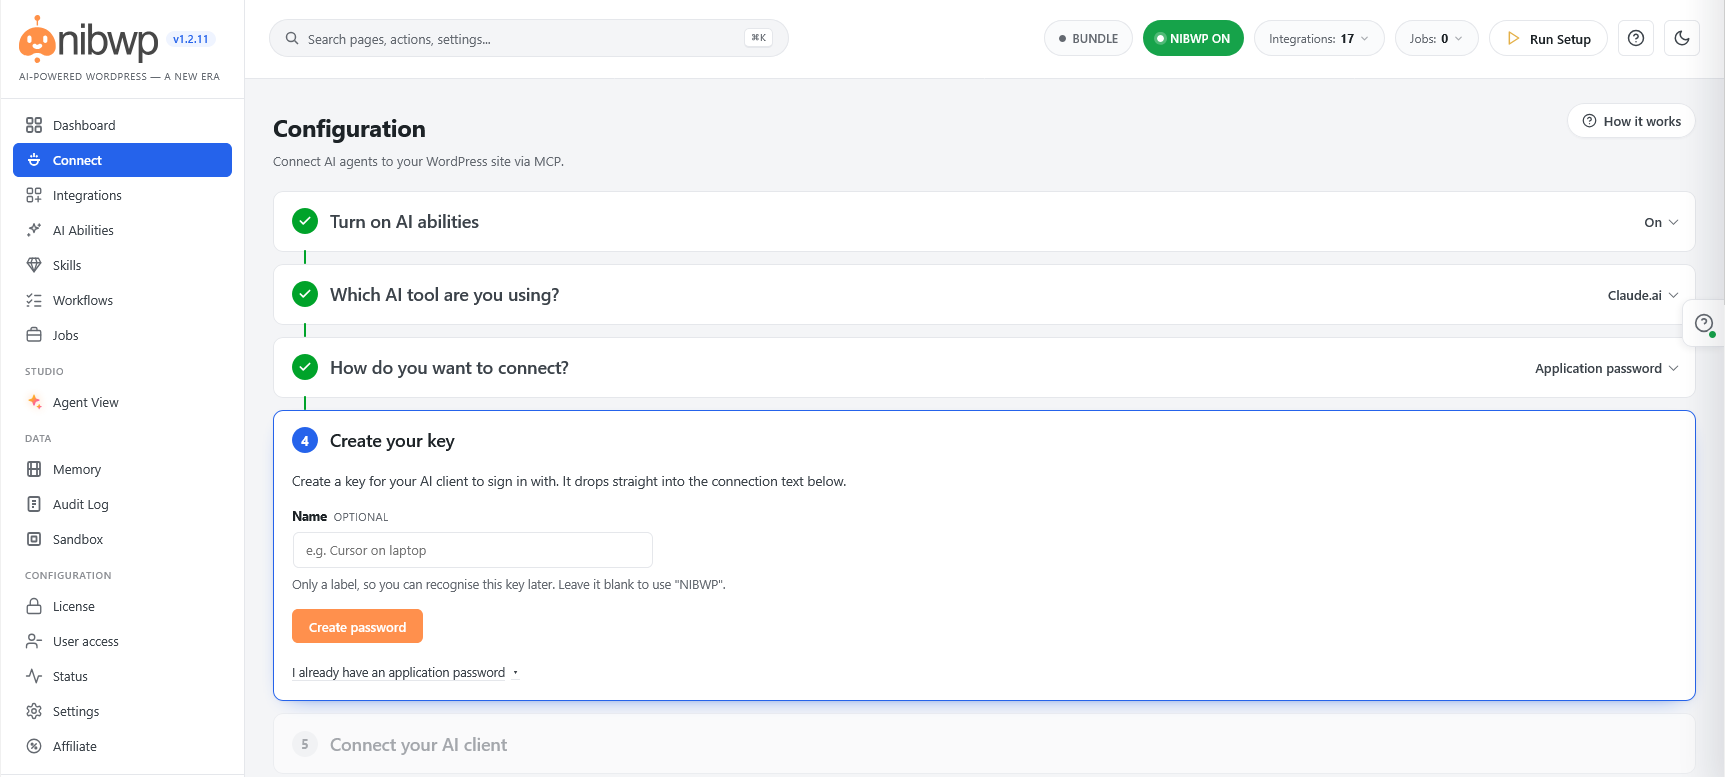The width and height of the screenshot is (1725, 777).
Task: Click the Dashboard grid icon
Action: (34, 125)
